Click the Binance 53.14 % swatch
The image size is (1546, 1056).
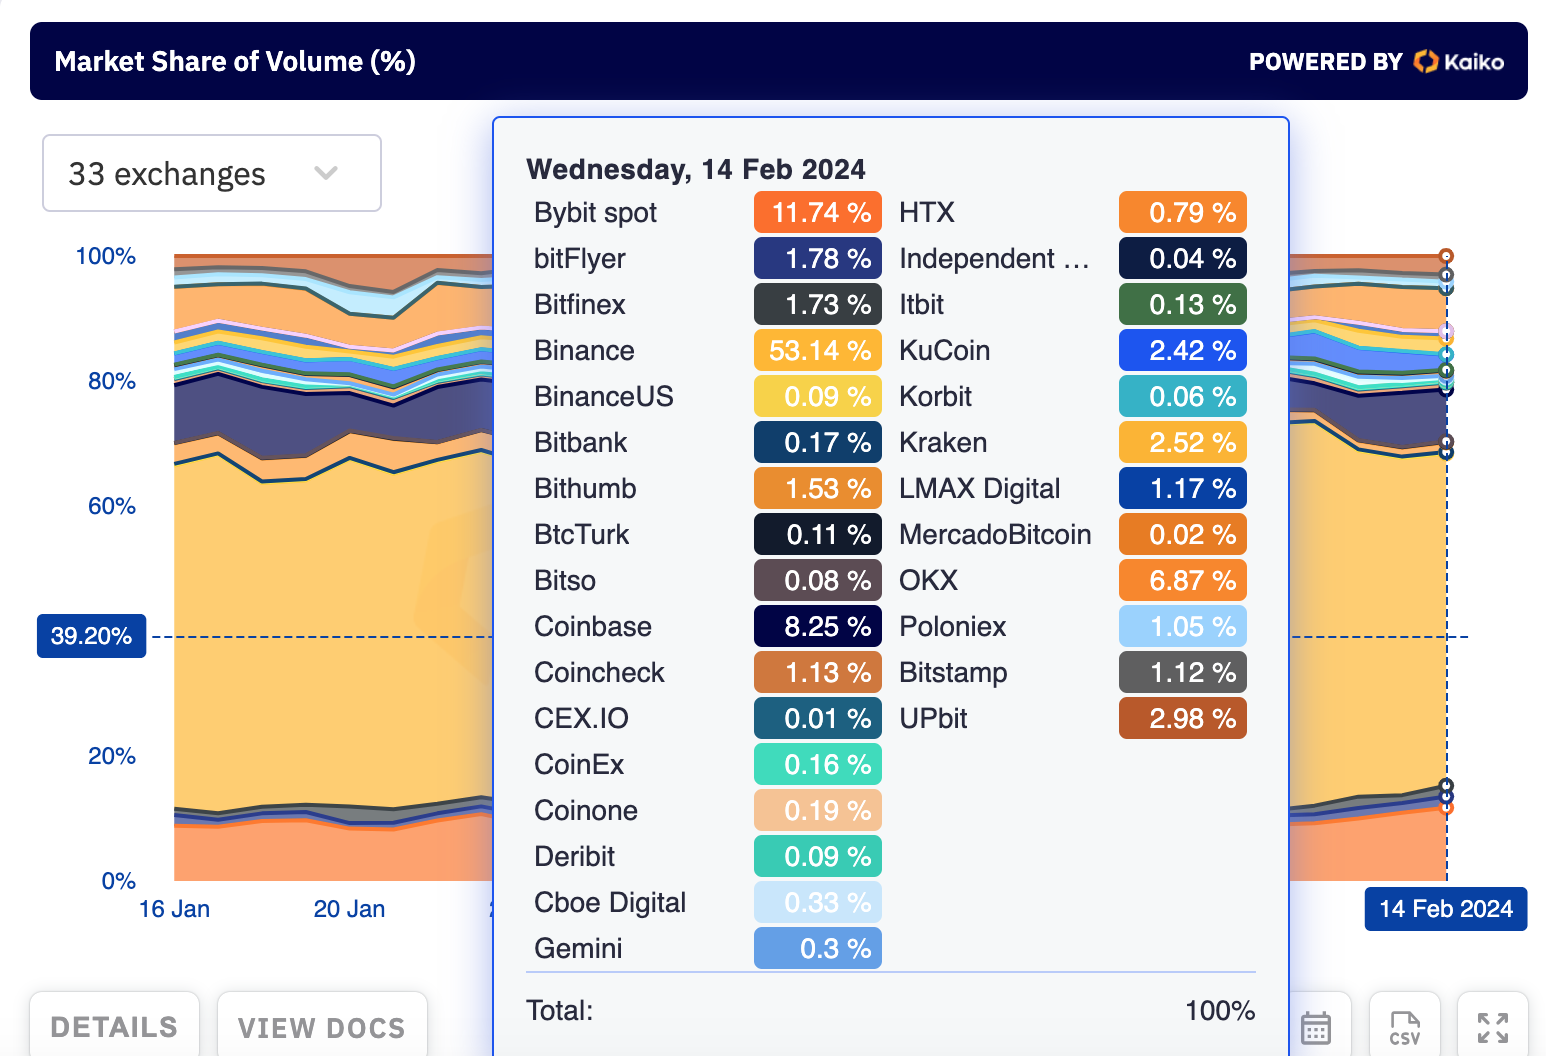click(x=818, y=351)
